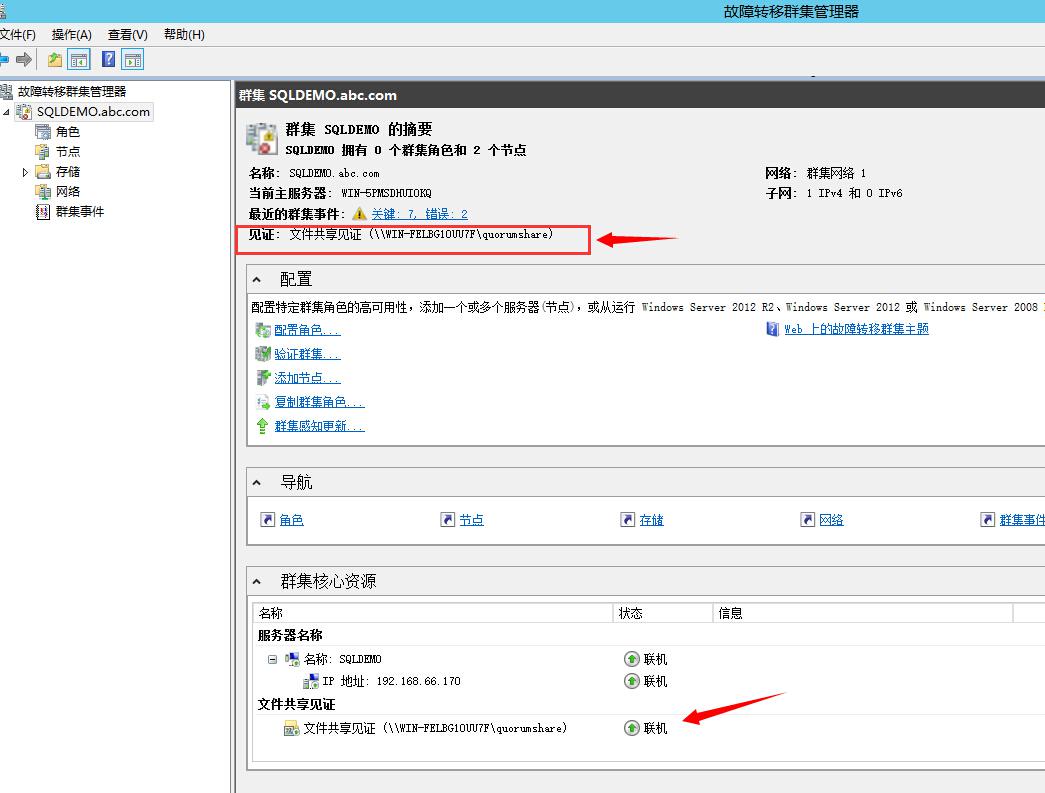Viewport: 1045px width, 793px height.
Task: Sort core resources by 信息 column header
Action: [862, 613]
